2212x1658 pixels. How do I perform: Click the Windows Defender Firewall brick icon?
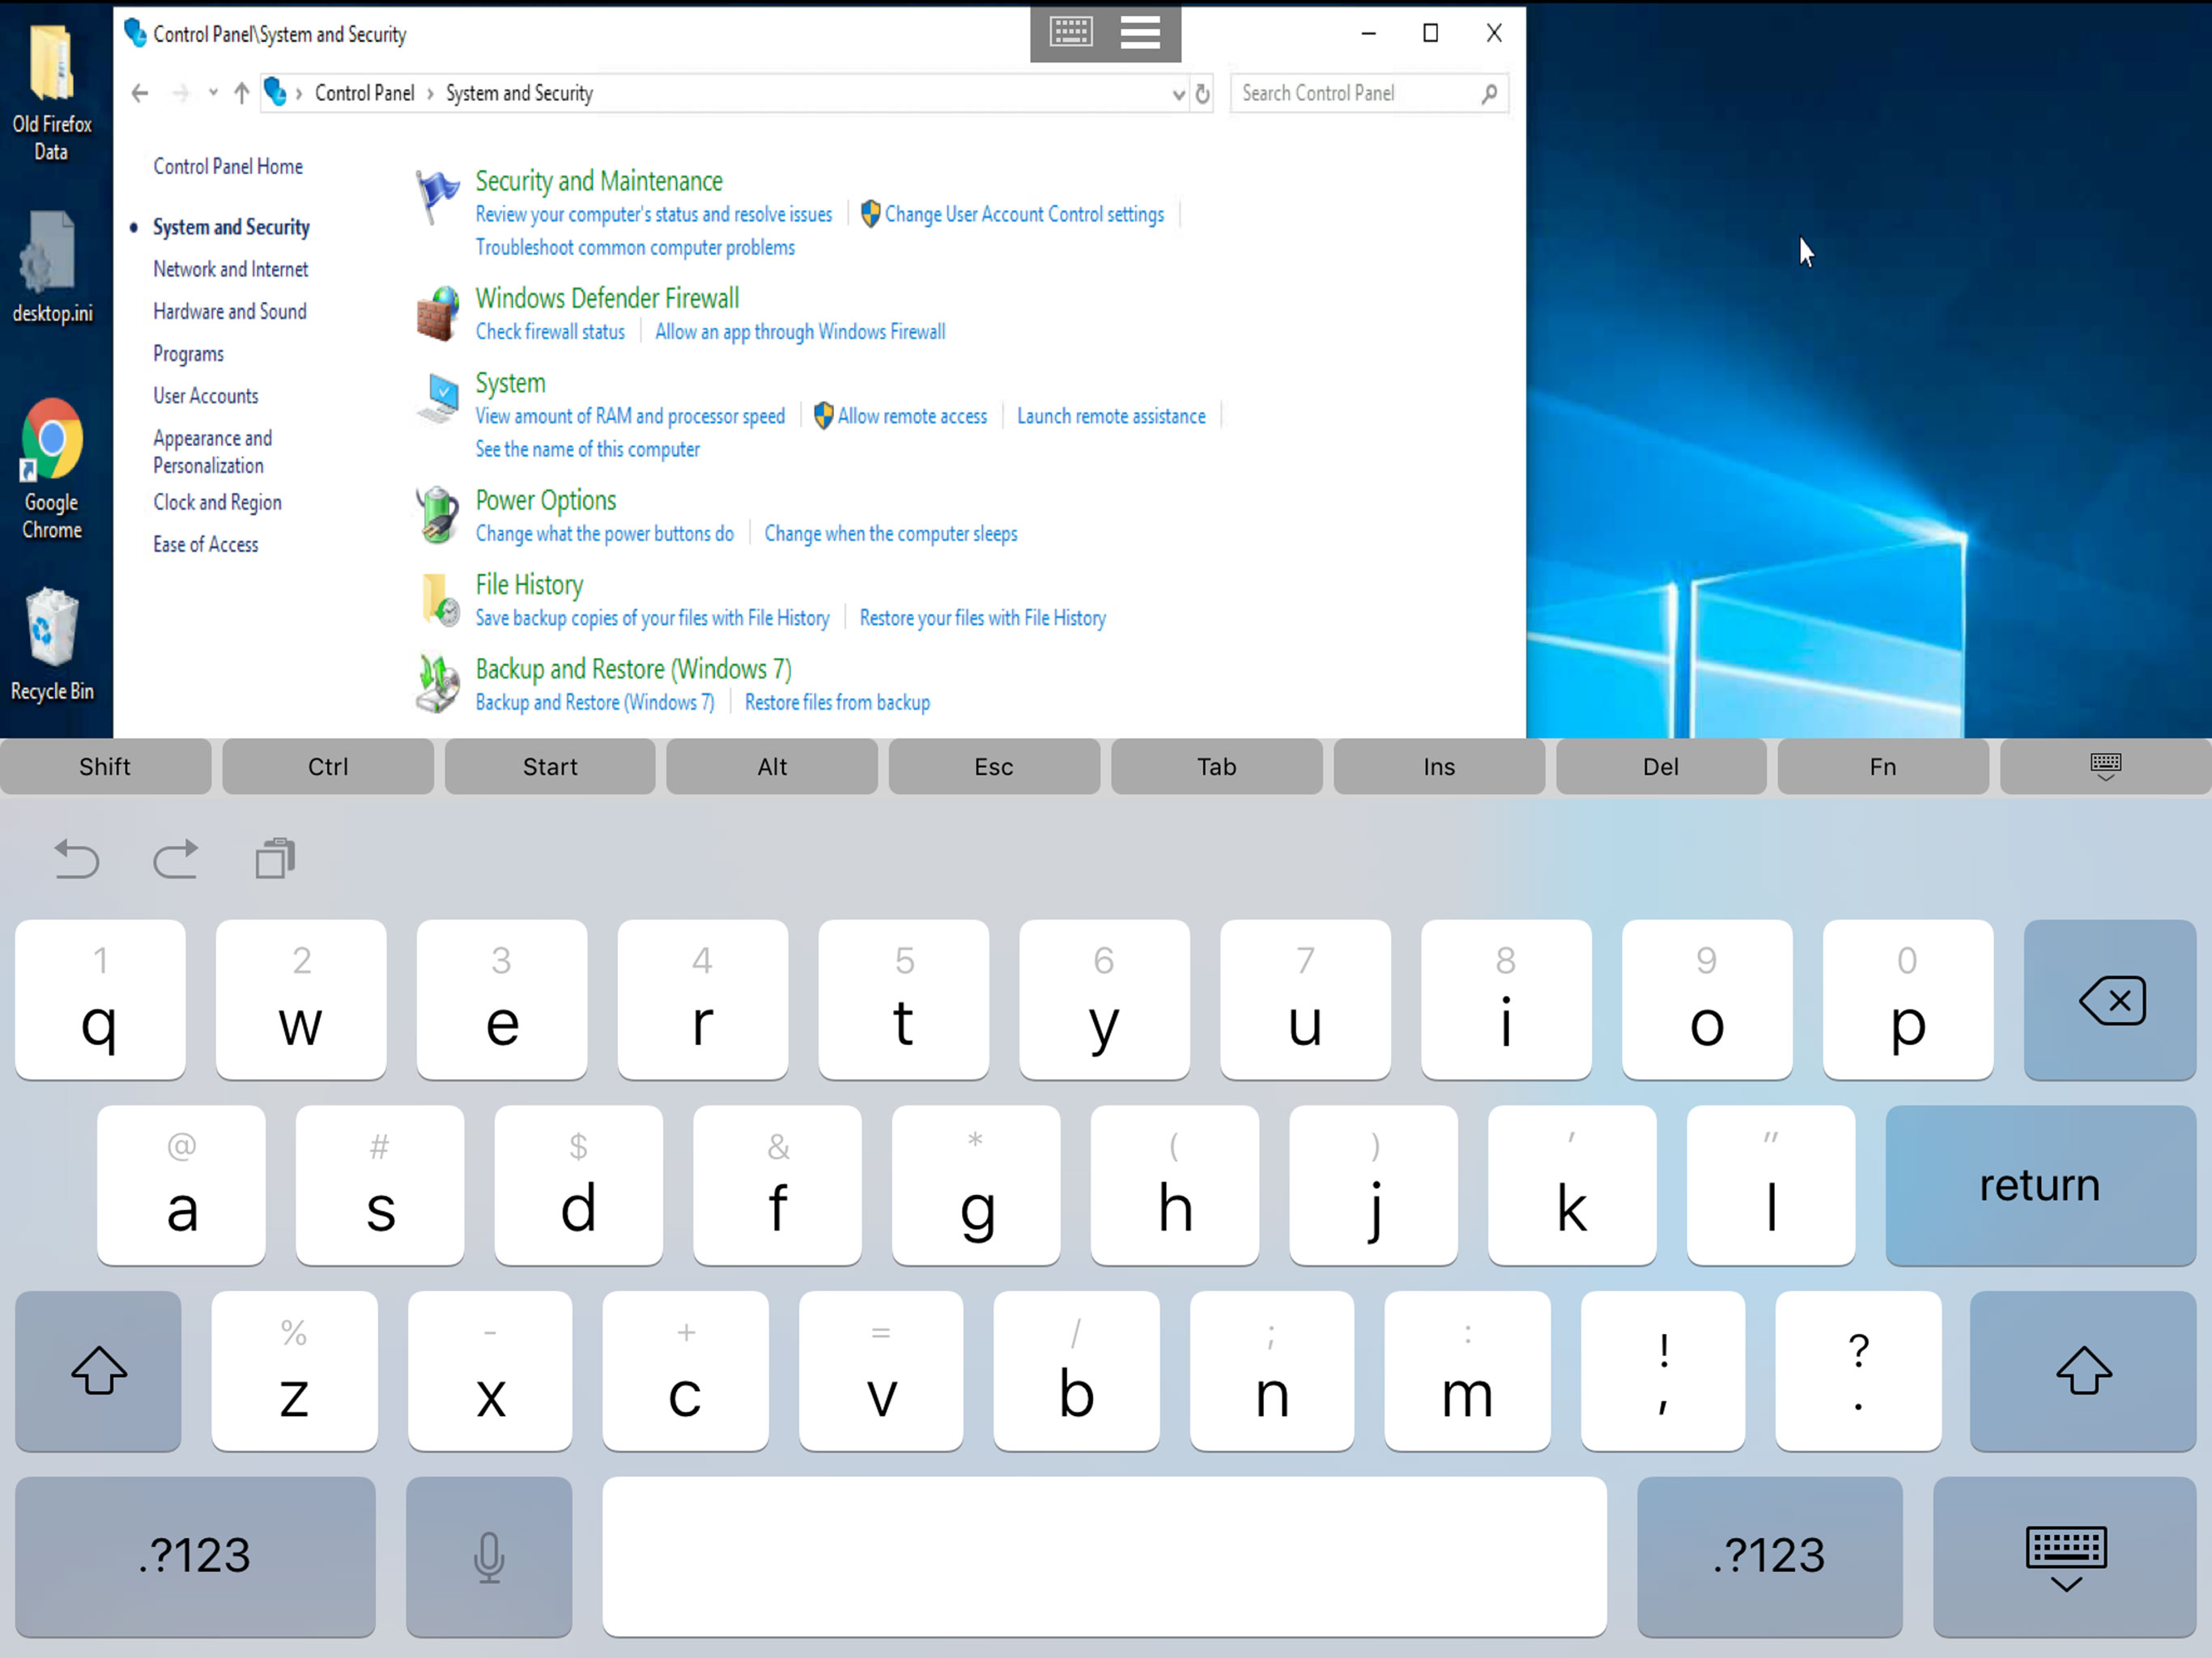[x=437, y=313]
